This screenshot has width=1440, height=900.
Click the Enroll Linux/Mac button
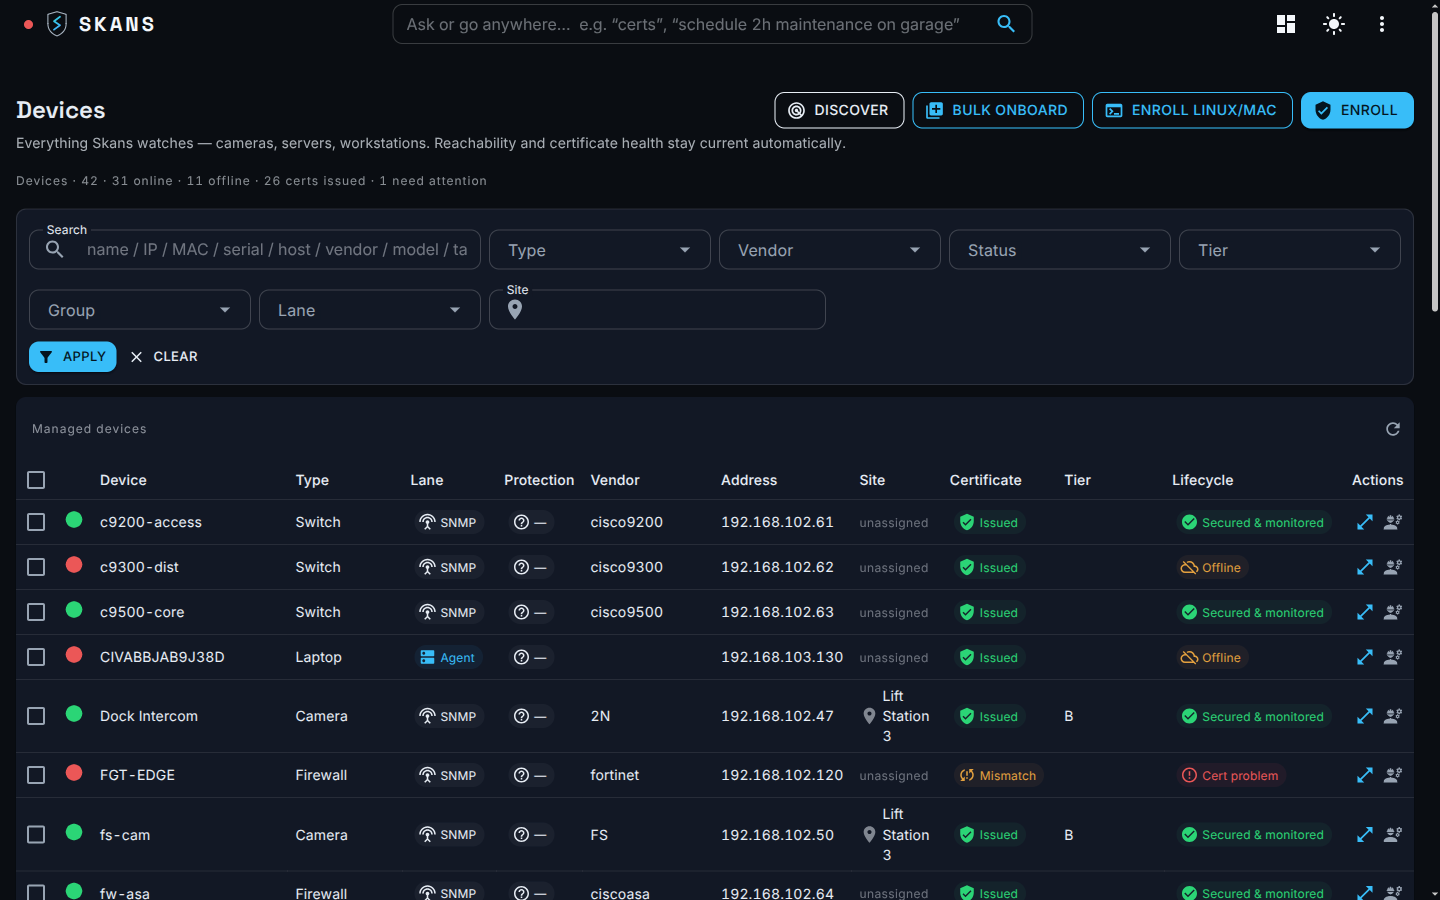(x=1192, y=110)
